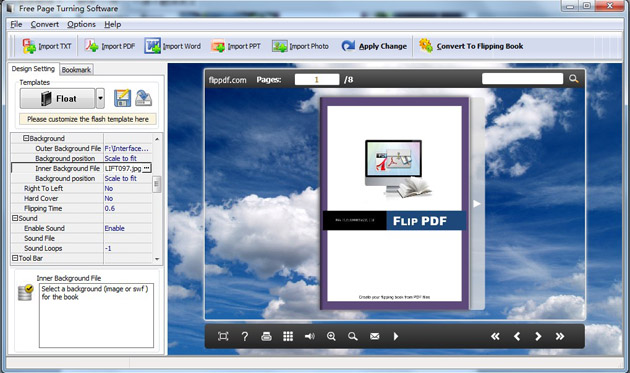Image resolution: width=630 pixels, height=373 pixels.
Task: Click the description box under Inner Background File
Action: 96,316
